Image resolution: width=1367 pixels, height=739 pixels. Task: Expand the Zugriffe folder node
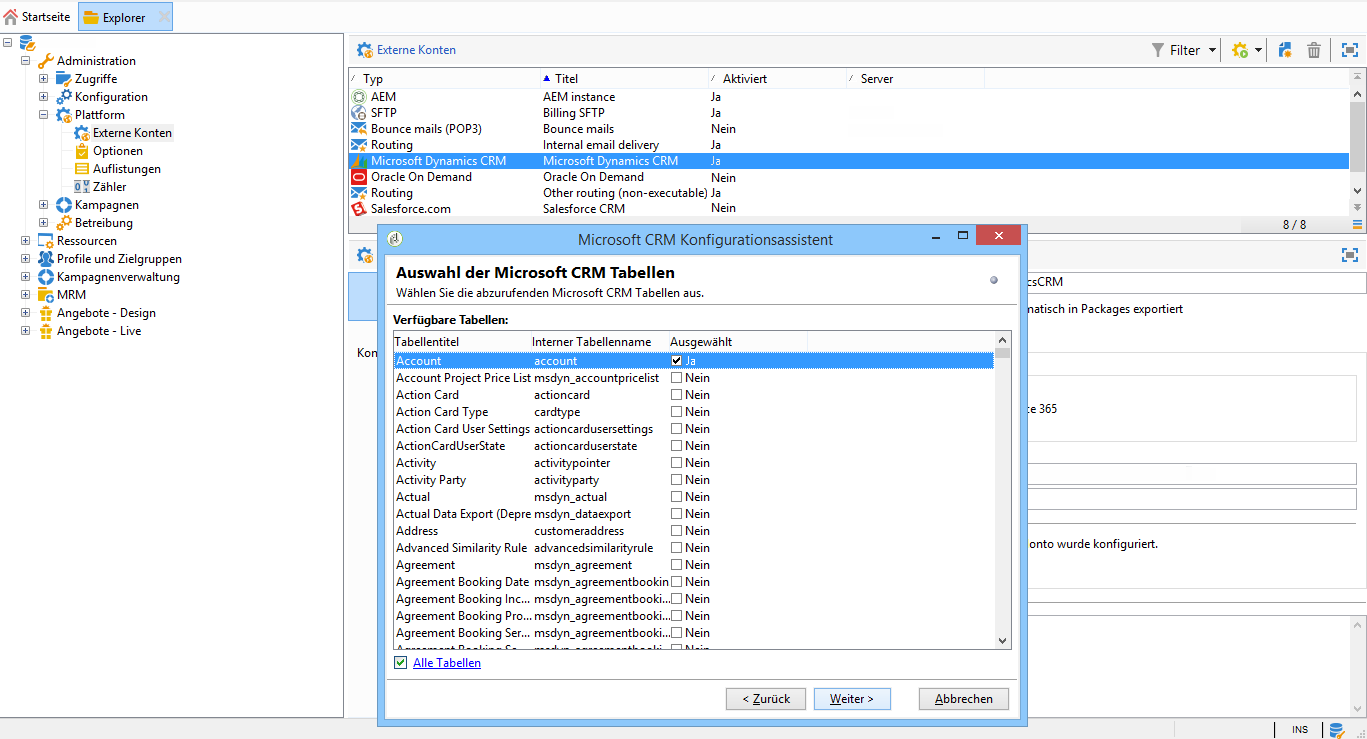[44, 79]
